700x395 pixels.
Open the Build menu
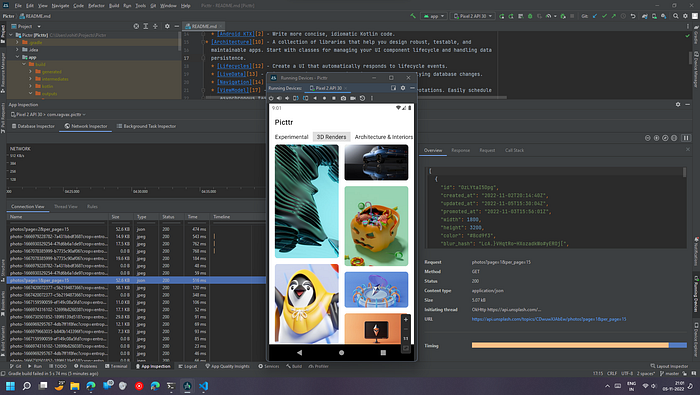pos(114,6)
